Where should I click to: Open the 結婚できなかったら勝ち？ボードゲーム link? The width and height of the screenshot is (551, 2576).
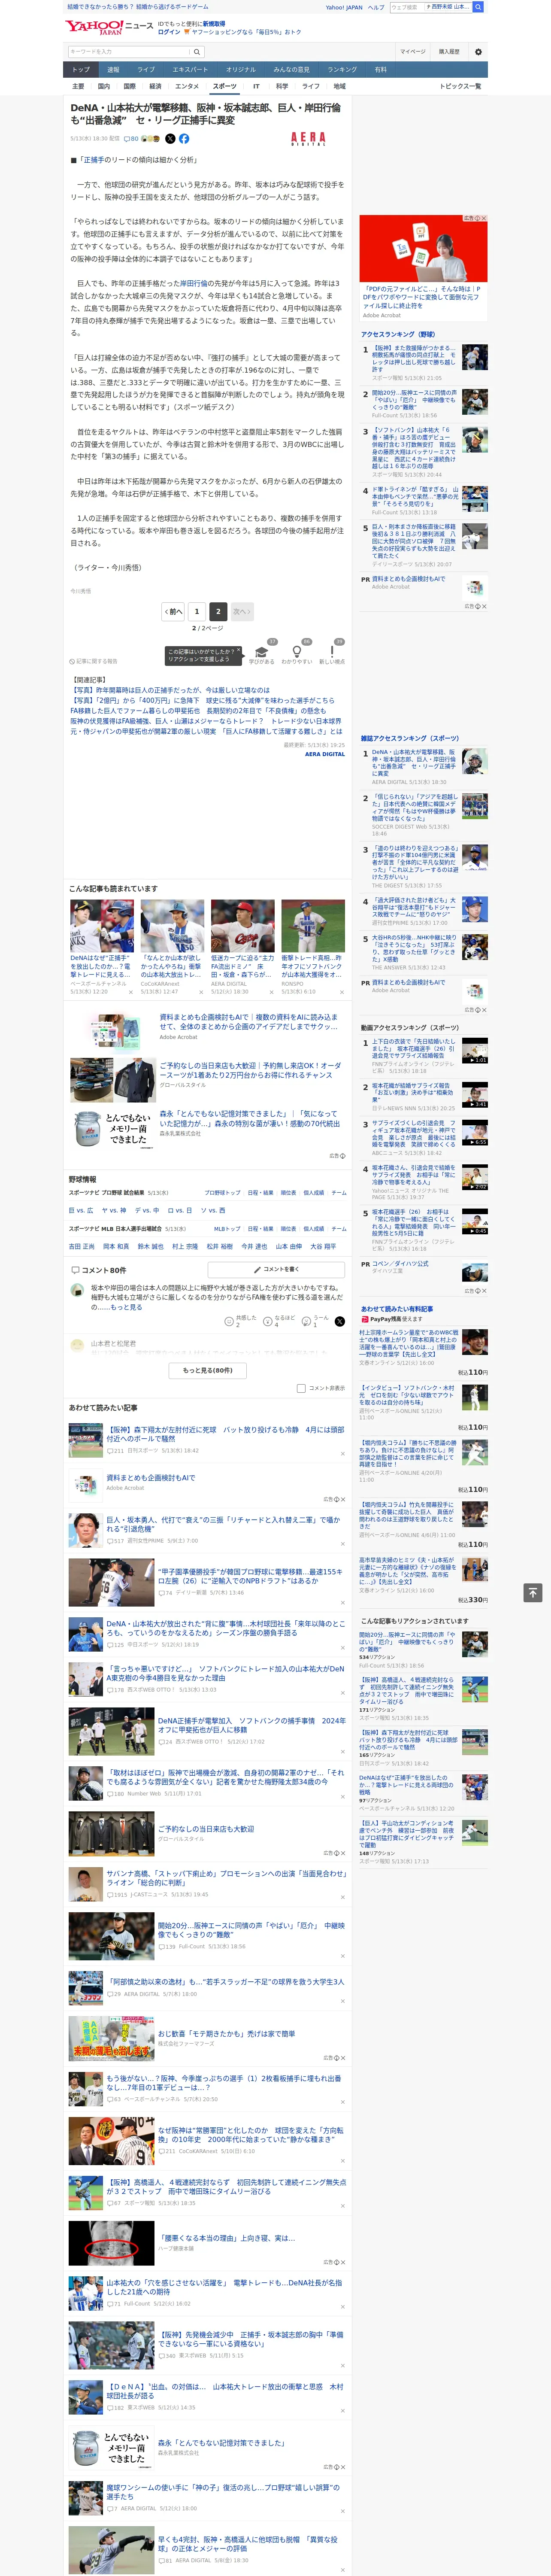138,7
